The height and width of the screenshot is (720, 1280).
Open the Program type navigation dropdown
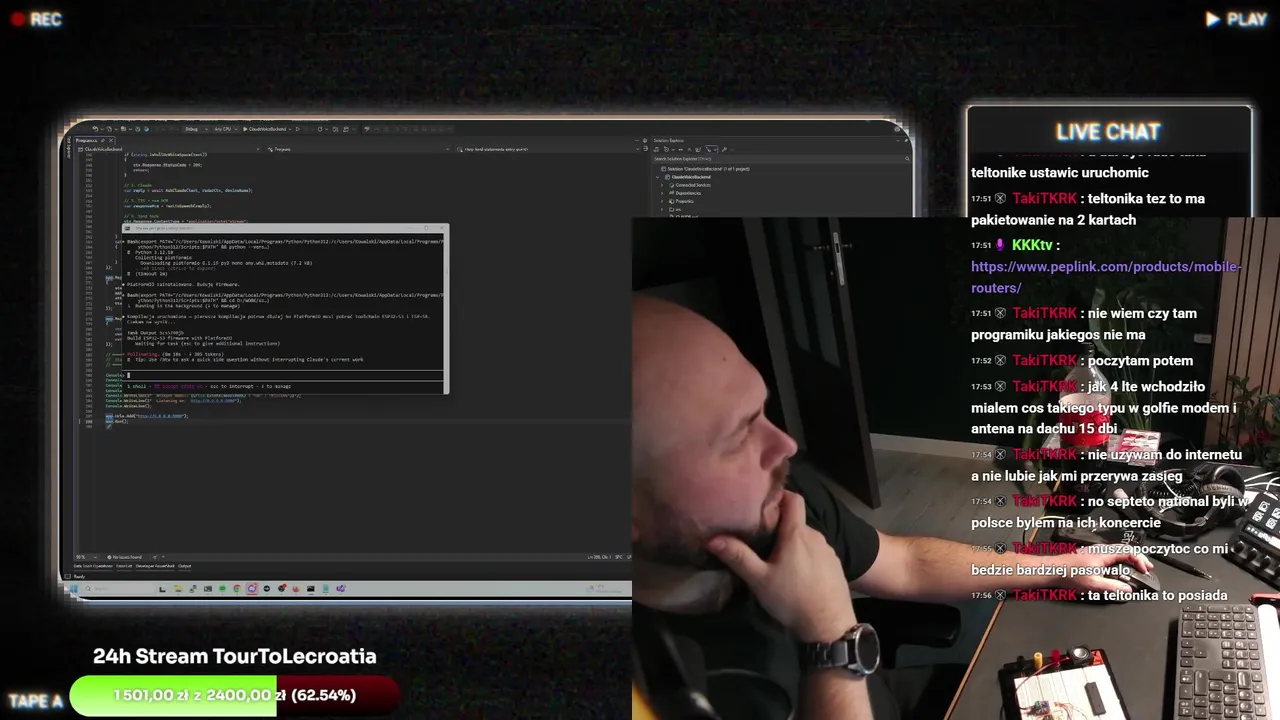point(358,149)
